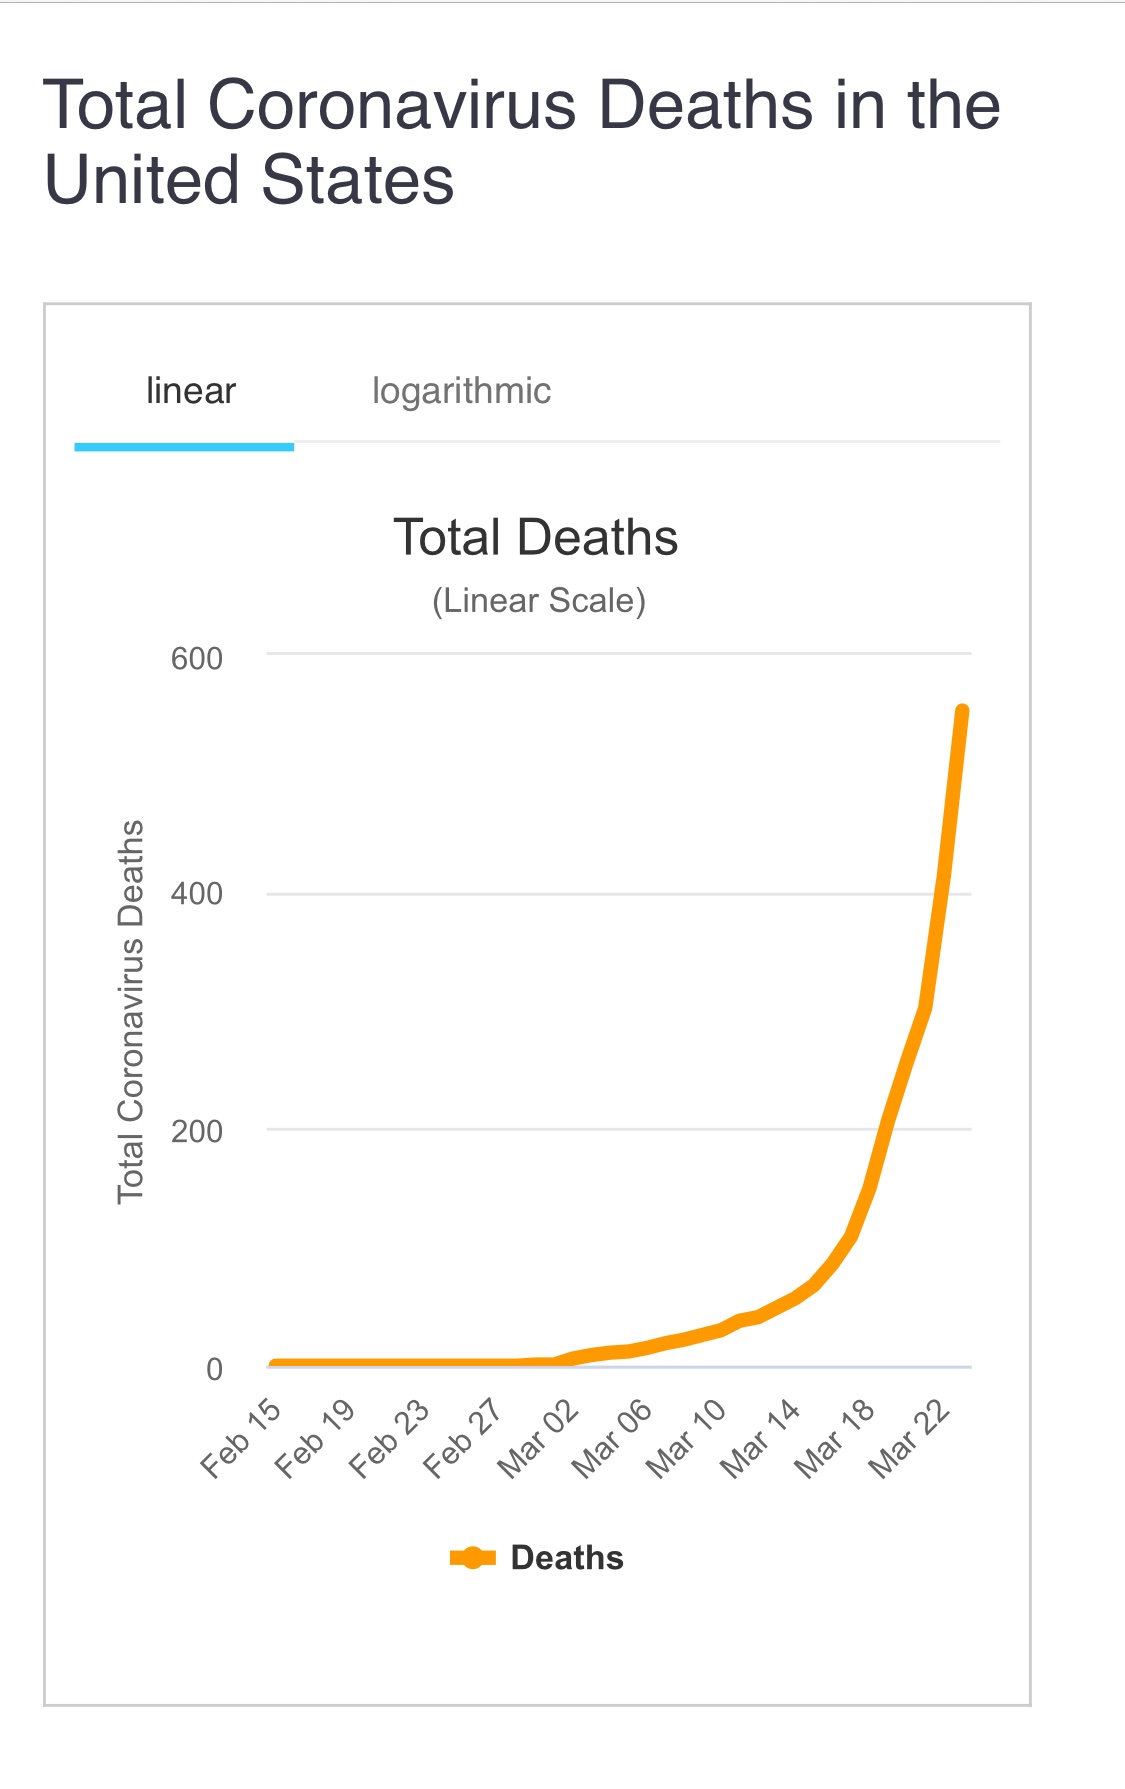Toggle the Deaths legend series
The height and width of the screenshot is (1789, 1125).
click(x=567, y=1557)
